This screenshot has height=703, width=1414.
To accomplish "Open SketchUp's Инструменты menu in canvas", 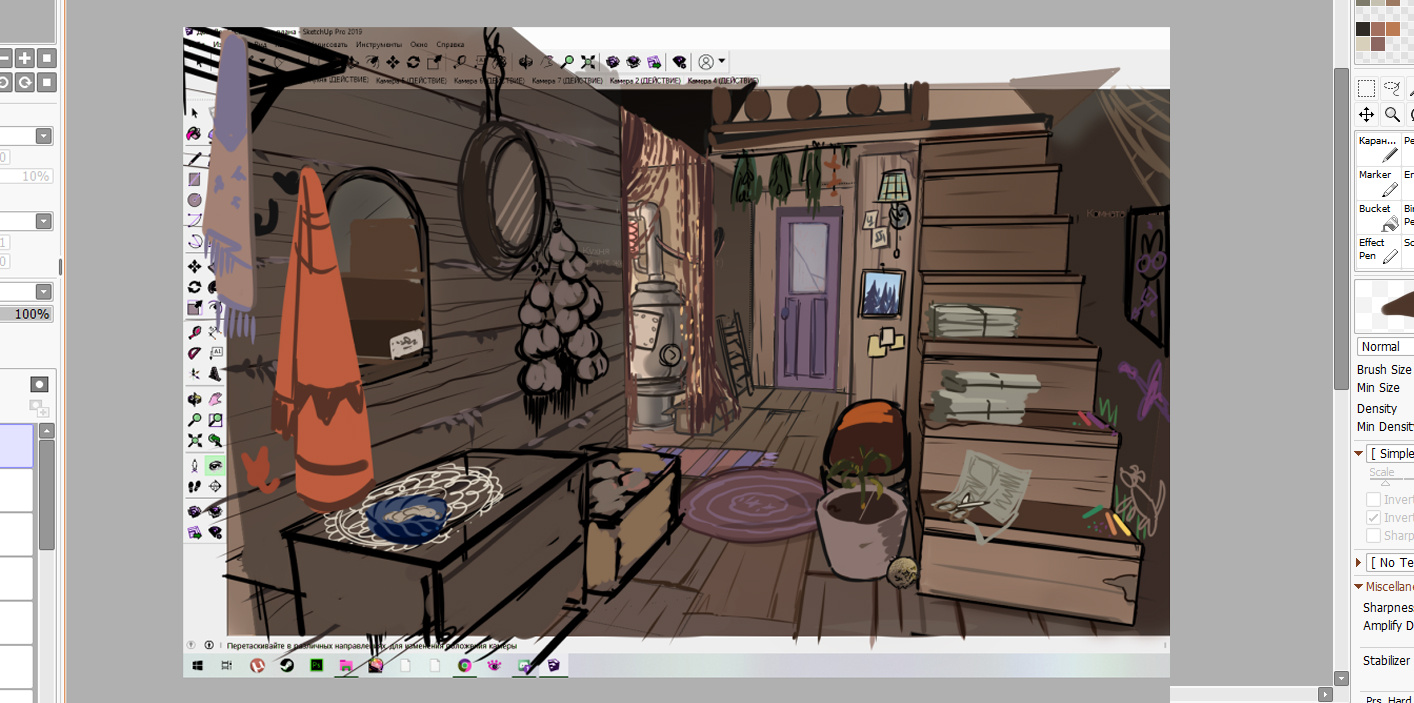I will [378, 44].
